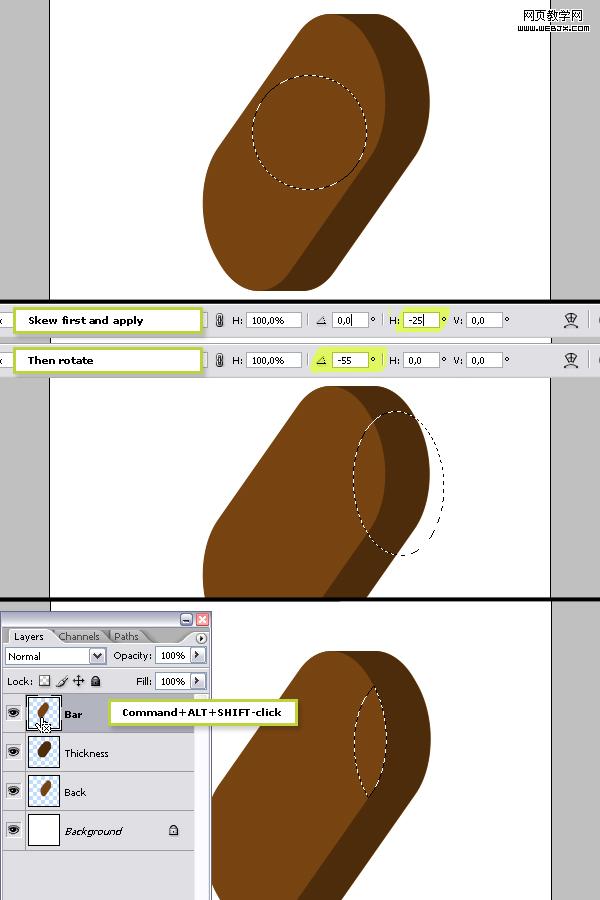Switch to warp mode in the skew options bar
The image size is (600, 900).
[571, 320]
